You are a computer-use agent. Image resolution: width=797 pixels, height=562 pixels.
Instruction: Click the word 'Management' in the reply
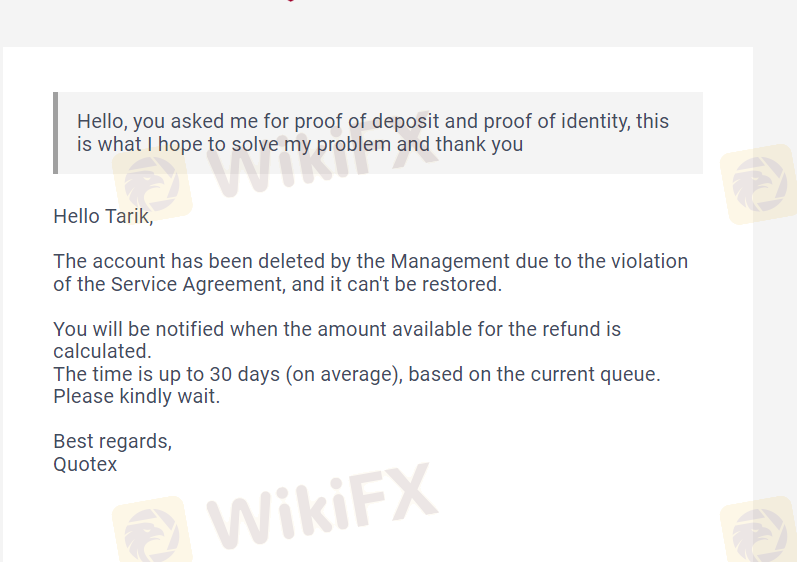click(450, 261)
